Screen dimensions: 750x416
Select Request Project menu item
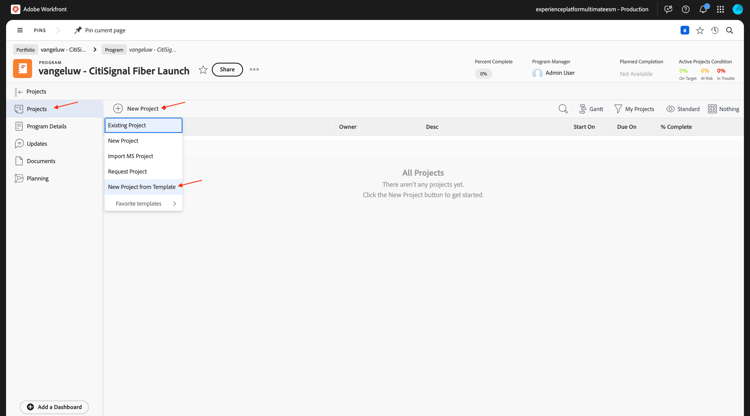pyautogui.click(x=143, y=171)
